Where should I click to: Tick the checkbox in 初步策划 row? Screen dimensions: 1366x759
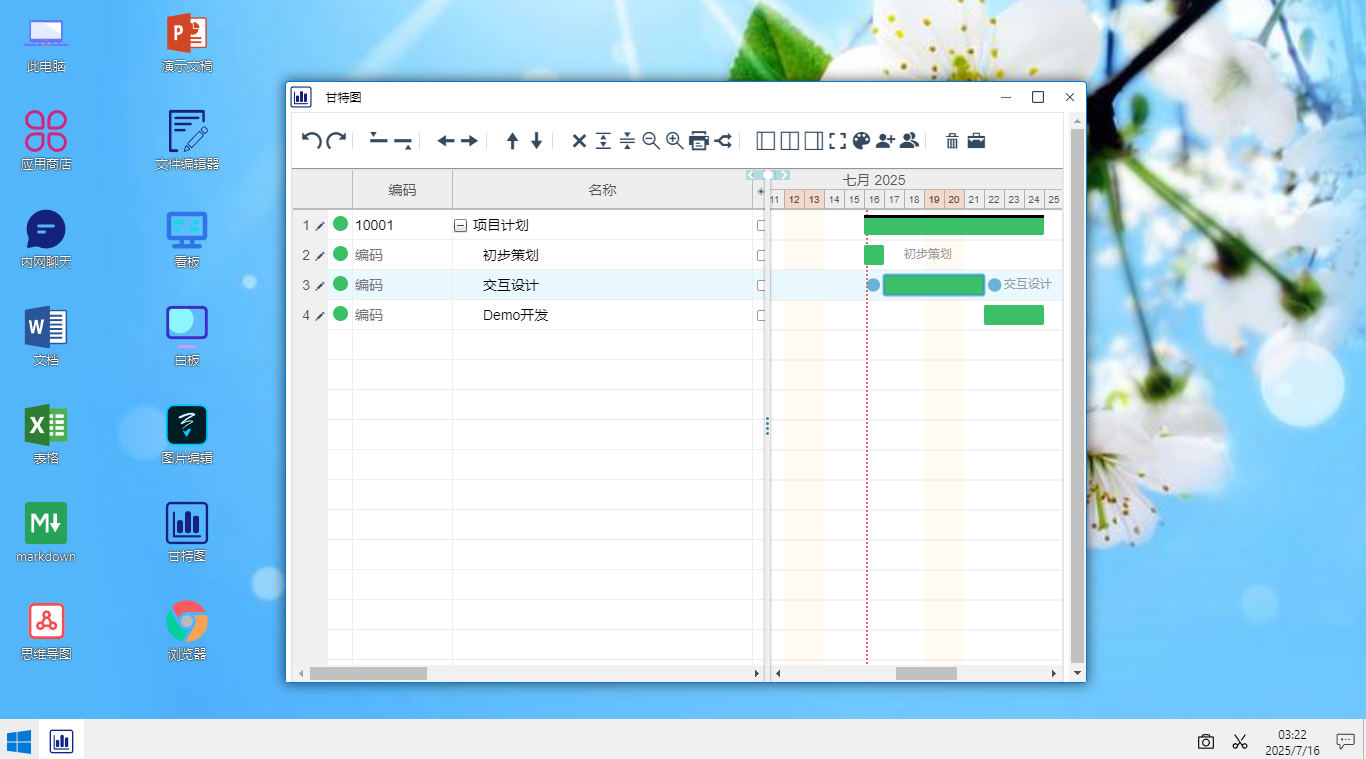tap(761, 255)
